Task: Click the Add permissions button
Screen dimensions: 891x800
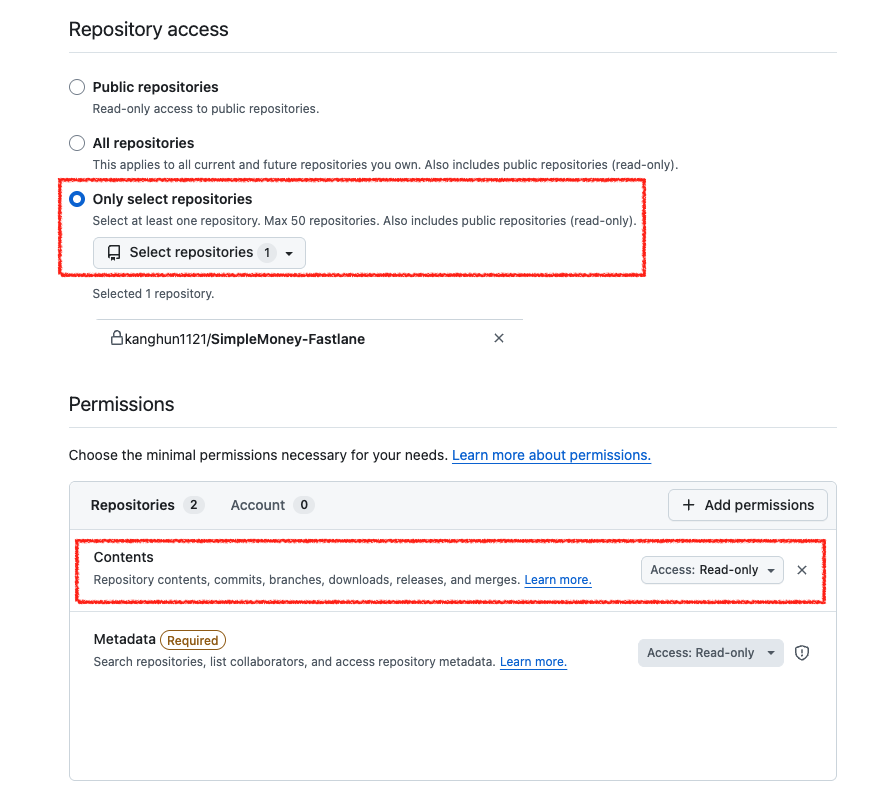Action: [x=748, y=505]
